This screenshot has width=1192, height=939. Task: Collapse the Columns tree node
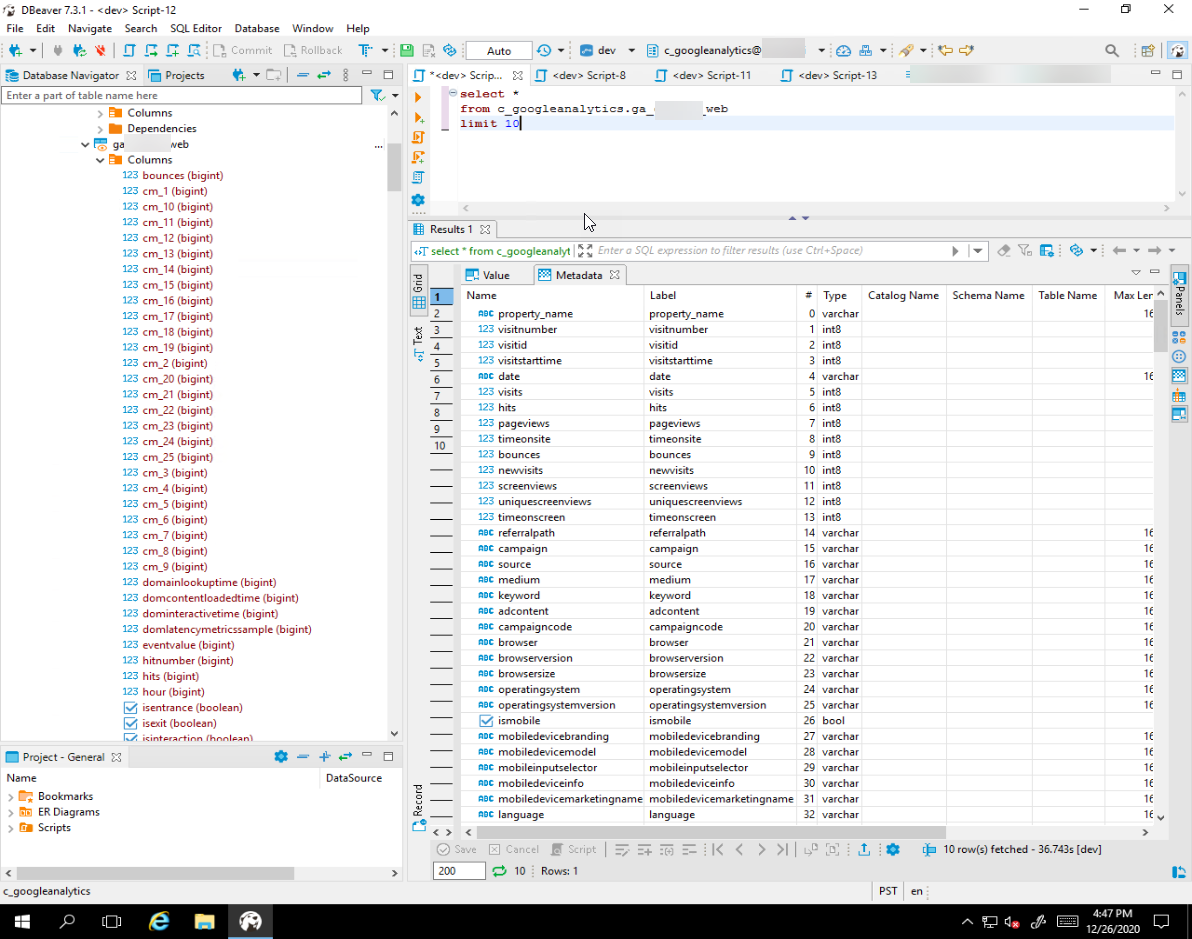(100, 159)
